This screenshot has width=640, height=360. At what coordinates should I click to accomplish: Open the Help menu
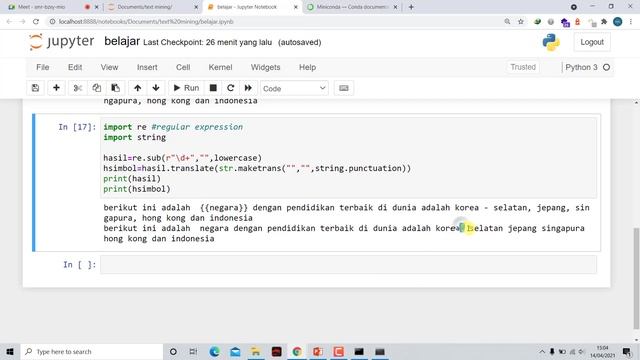[x=307, y=67]
